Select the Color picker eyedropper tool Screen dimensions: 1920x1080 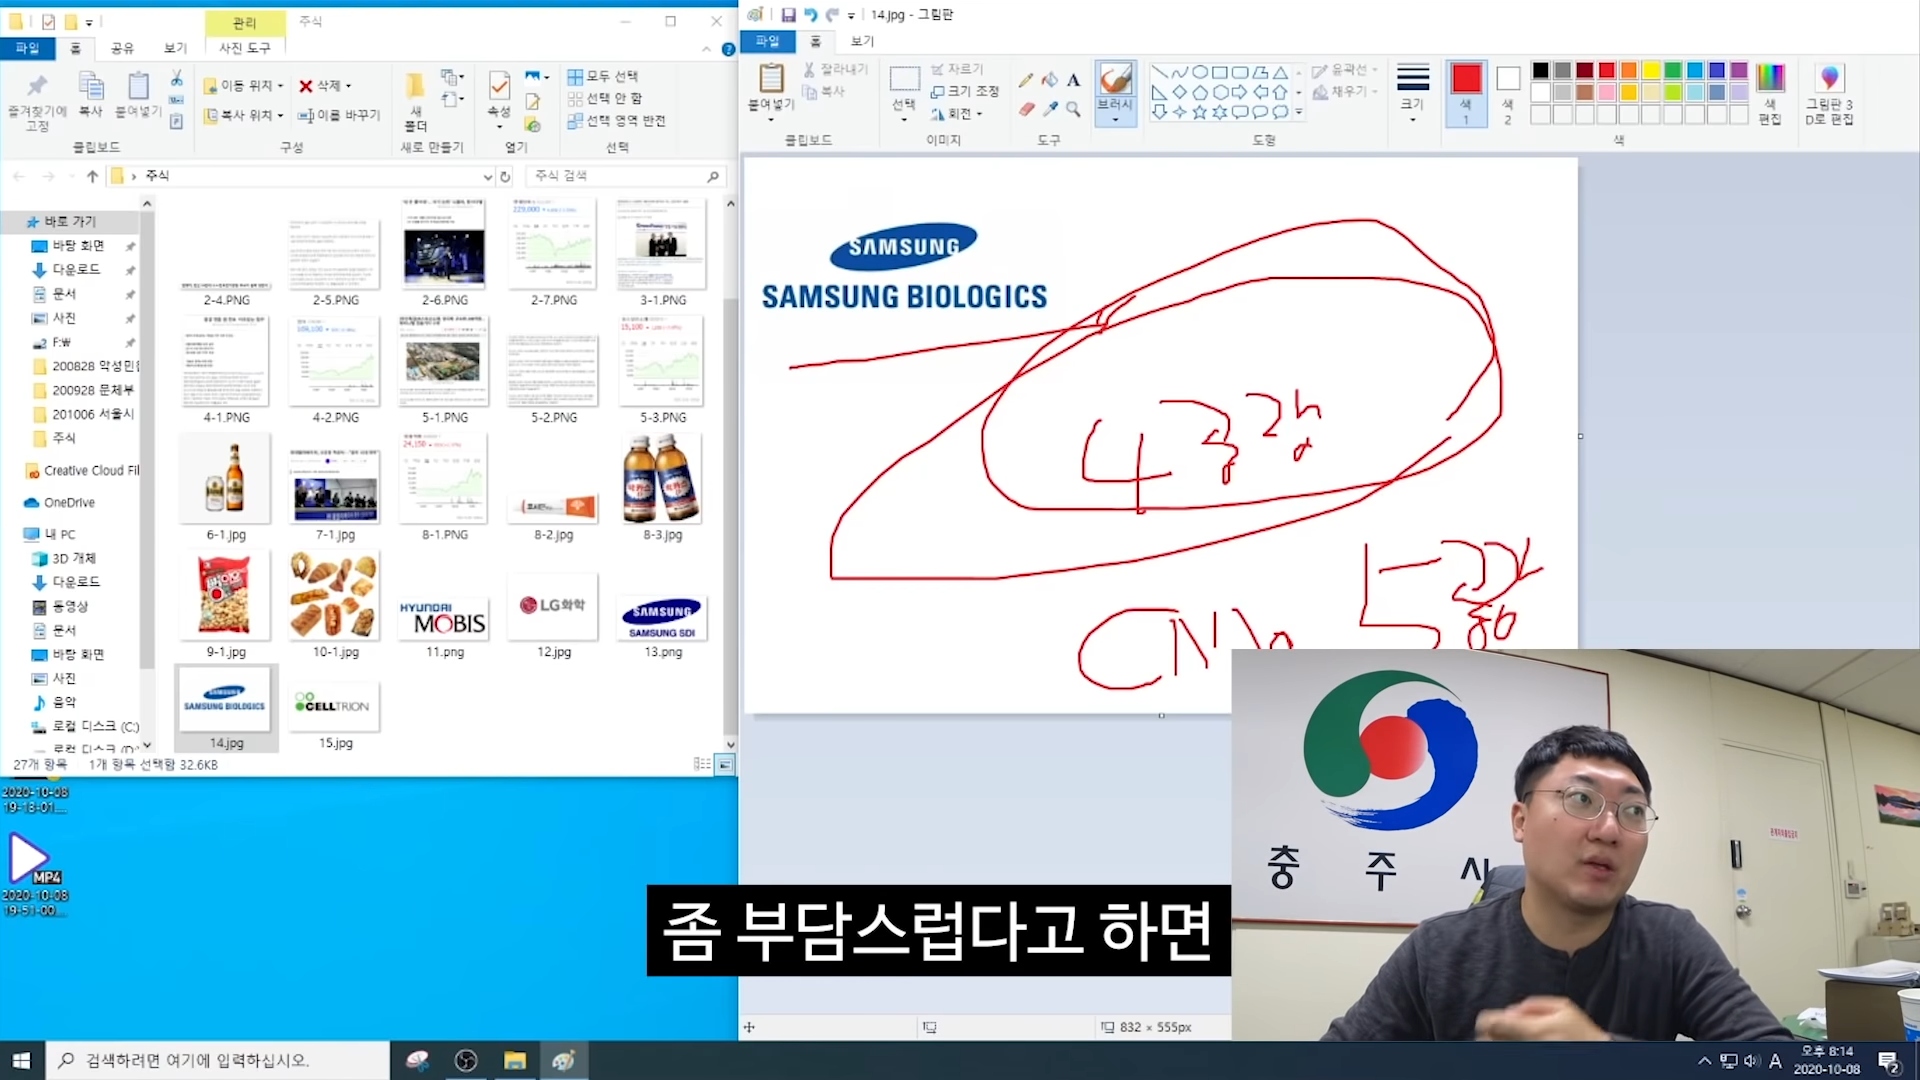(1049, 109)
